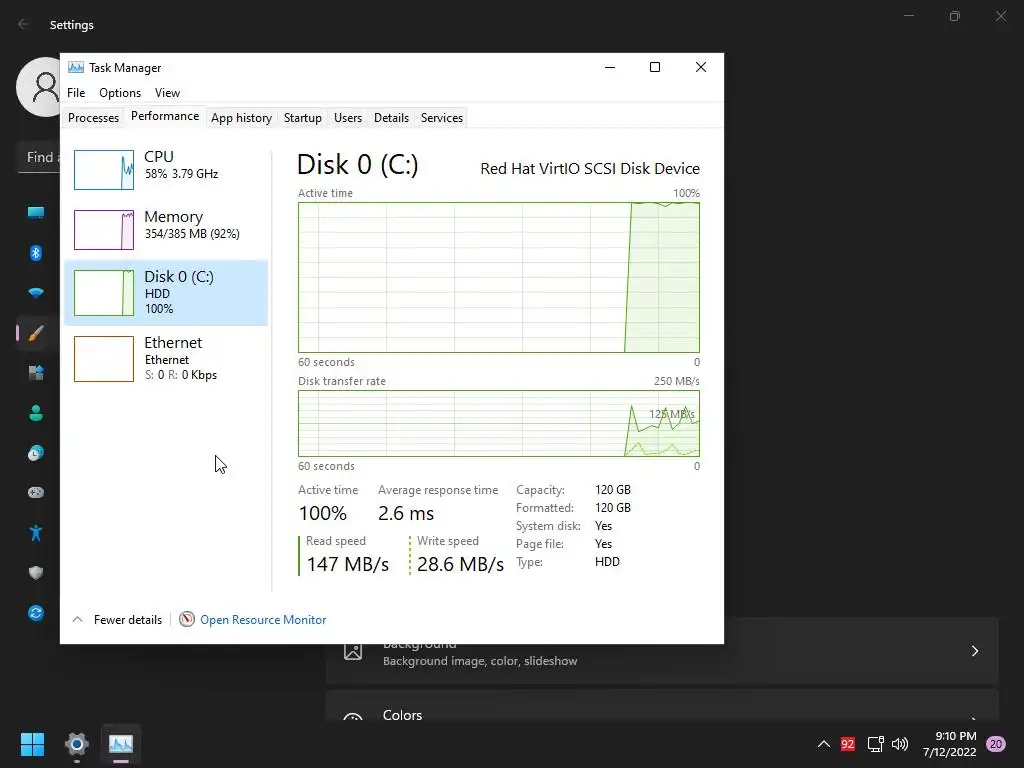The width and height of the screenshot is (1024, 768).
Task: Show hidden system tray icons
Action: [824, 744]
